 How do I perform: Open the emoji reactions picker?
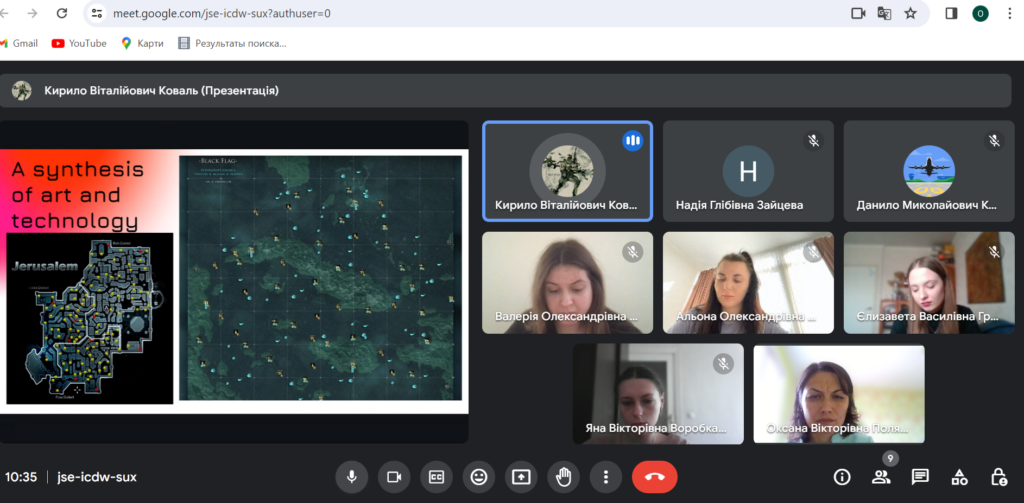click(x=479, y=476)
